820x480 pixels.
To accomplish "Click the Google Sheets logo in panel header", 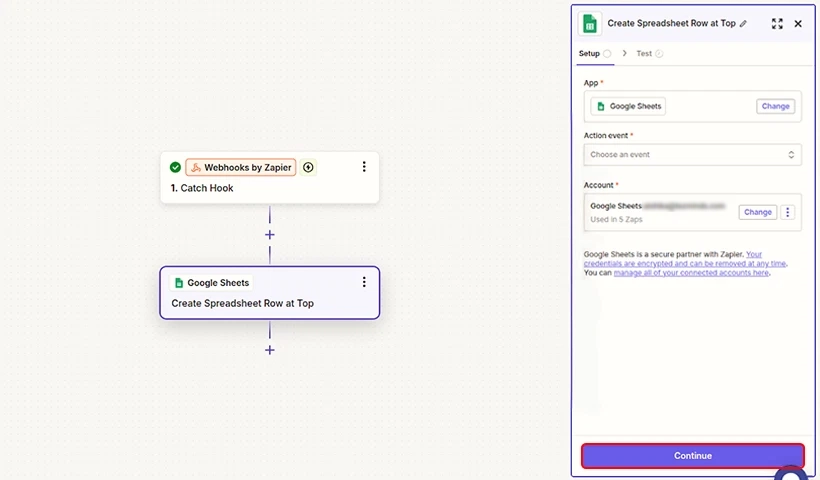I will 590,24.
